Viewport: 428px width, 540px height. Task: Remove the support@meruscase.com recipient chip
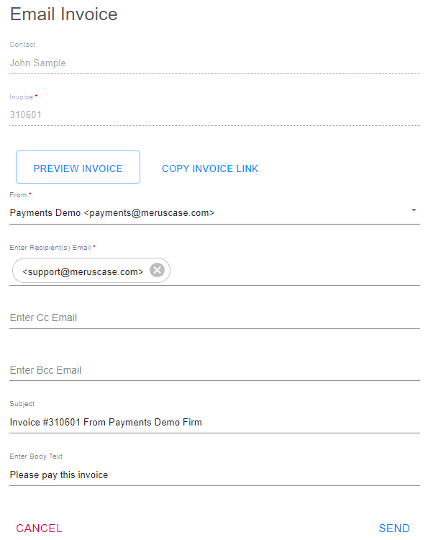(157, 270)
